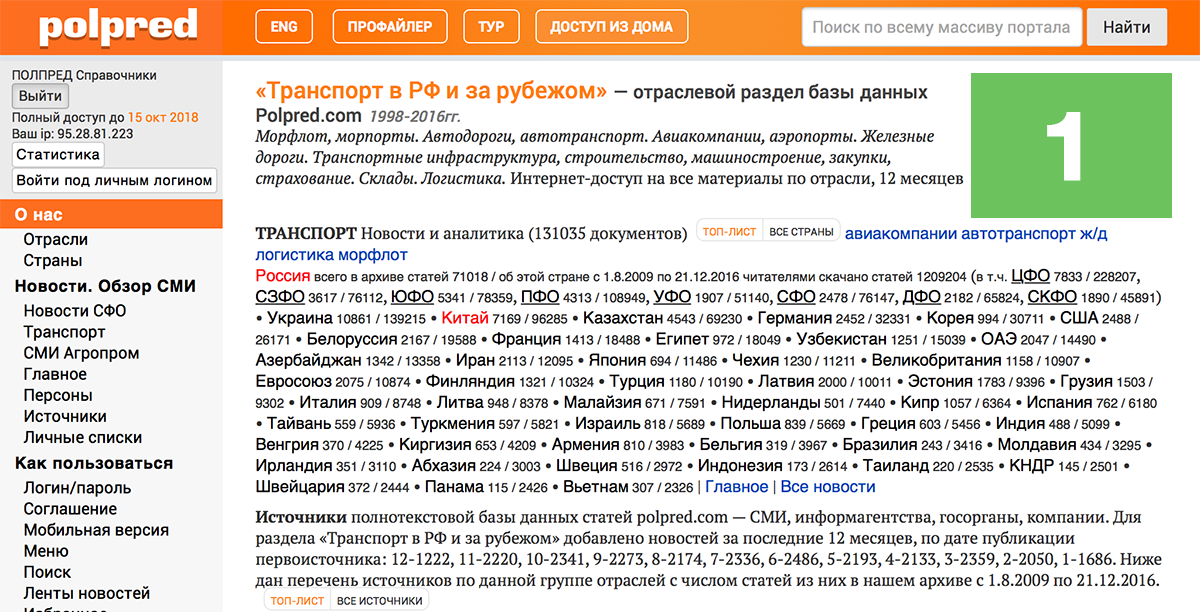Click the blue Главное link after Вьетнам
The image size is (1200, 612).
[x=737, y=487]
